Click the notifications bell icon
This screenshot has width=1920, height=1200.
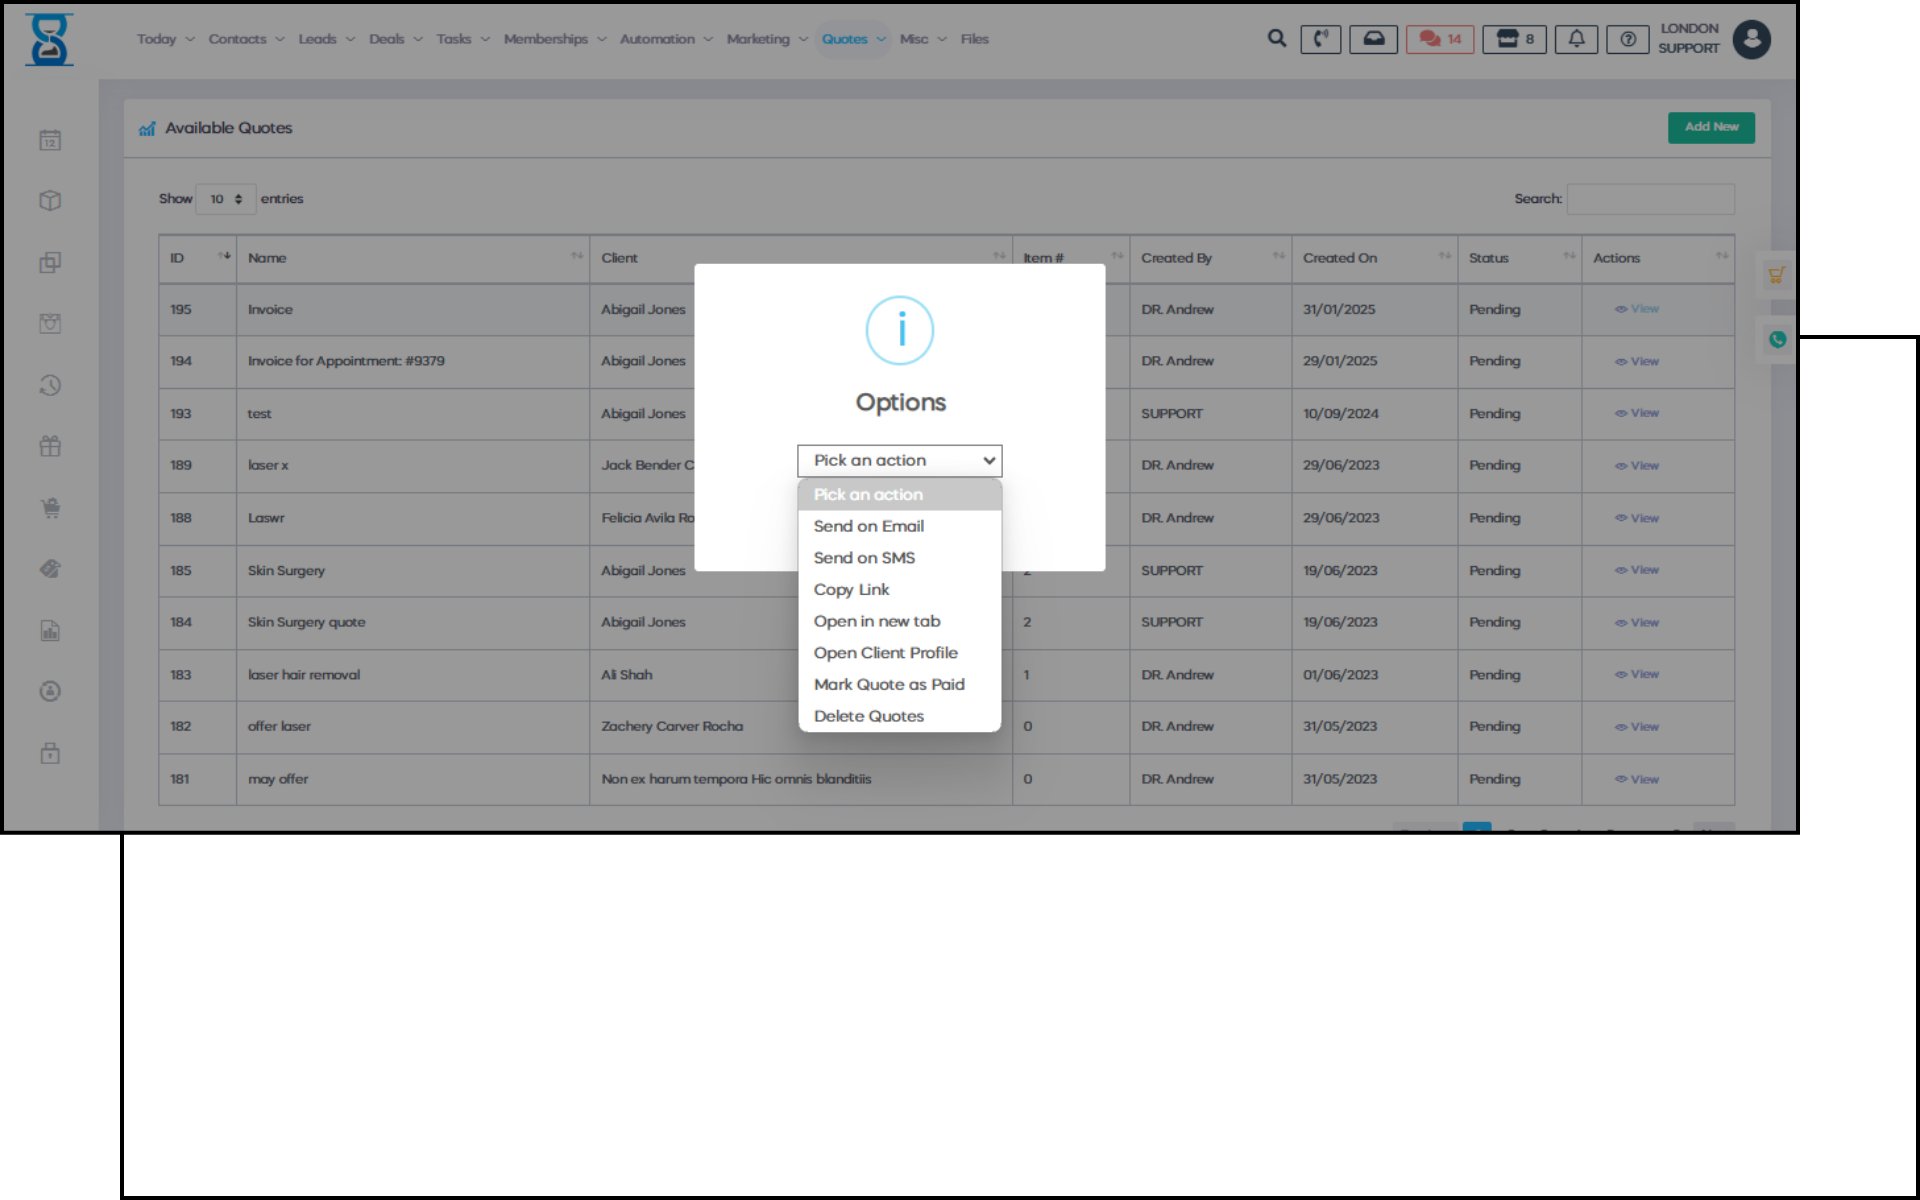[x=1576, y=39]
